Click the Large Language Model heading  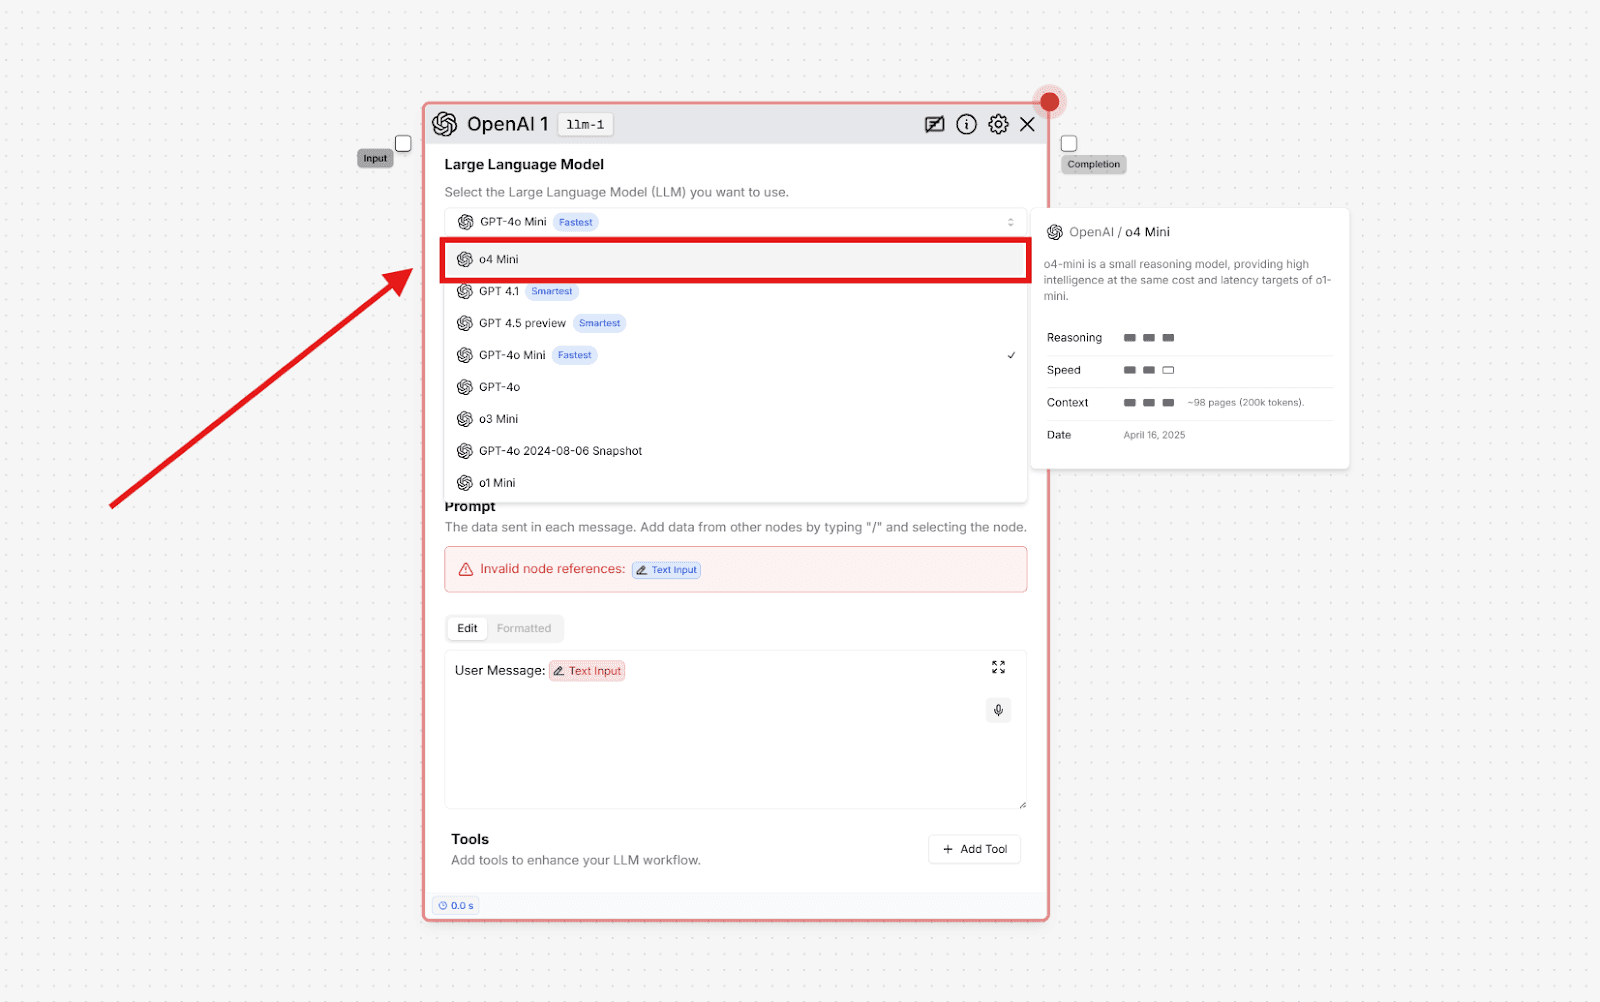point(524,164)
